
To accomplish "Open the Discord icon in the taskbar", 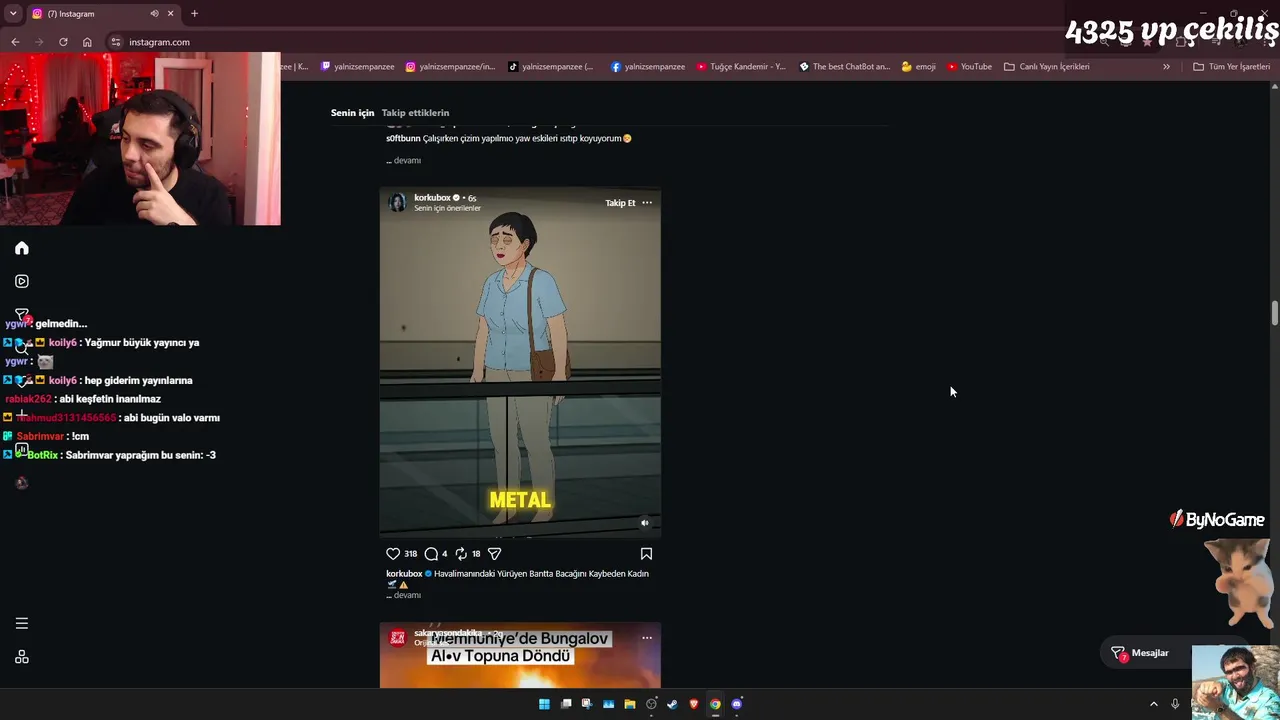I will pos(737,704).
